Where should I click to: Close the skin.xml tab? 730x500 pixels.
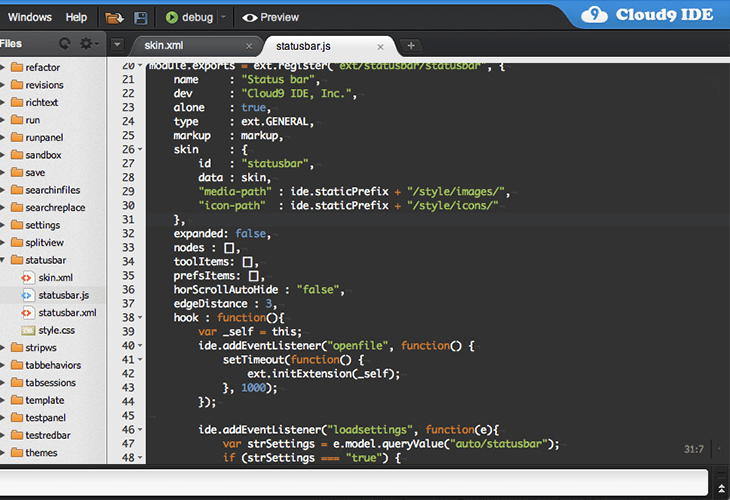pyautogui.click(x=249, y=46)
